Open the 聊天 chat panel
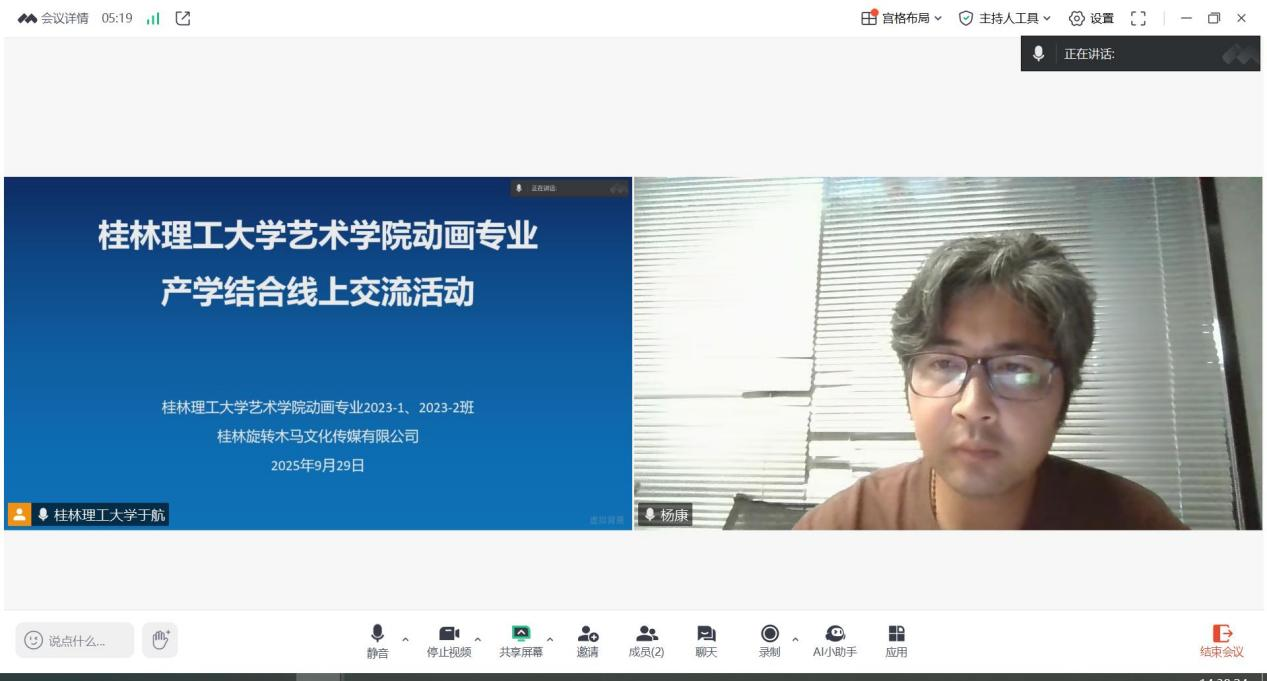 tap(706, 638)
